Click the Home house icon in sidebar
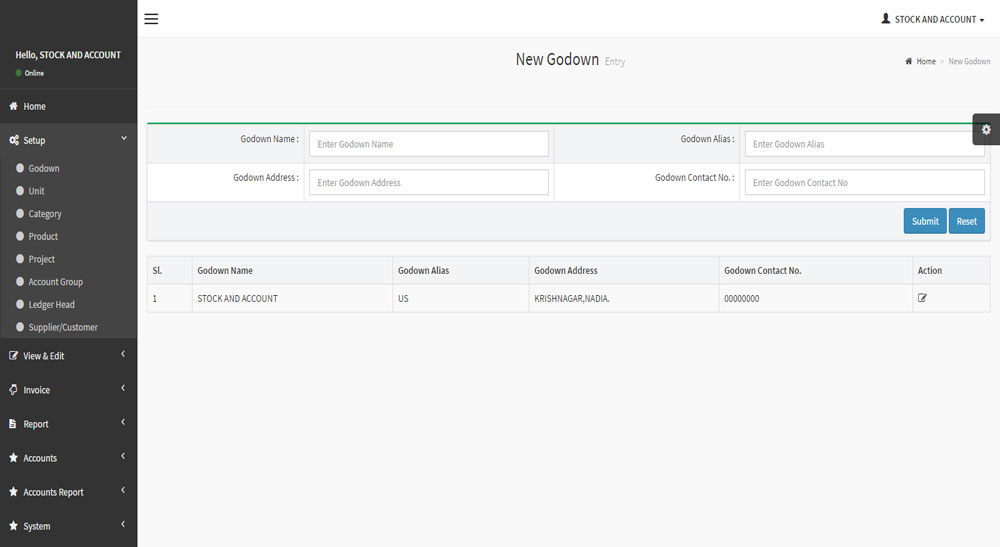 point(13,106)
